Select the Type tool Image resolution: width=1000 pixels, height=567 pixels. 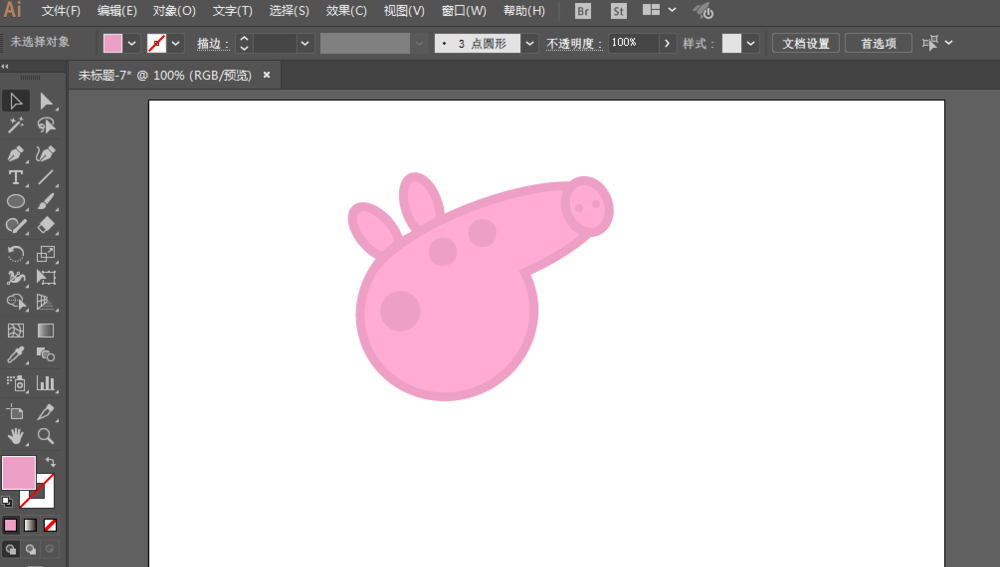[x=16, y=177]
